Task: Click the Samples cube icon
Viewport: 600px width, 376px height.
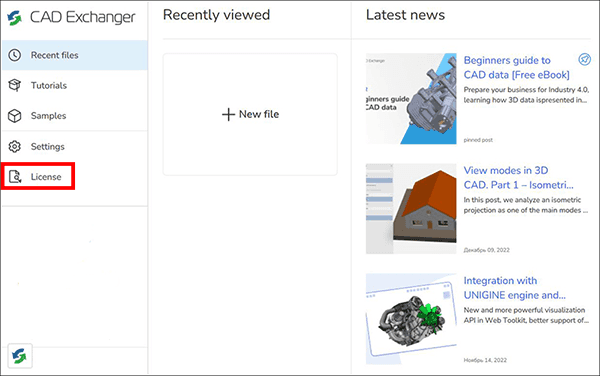Action: [x=15, y=116]
